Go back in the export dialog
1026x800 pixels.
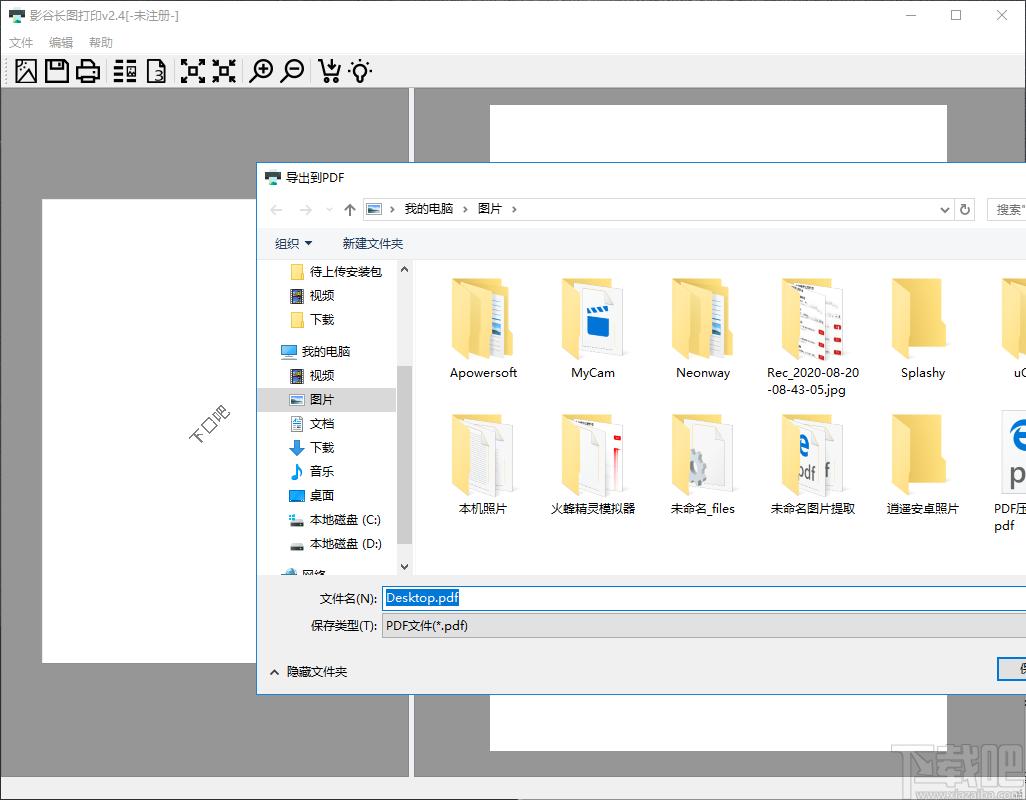coord(277,210)
